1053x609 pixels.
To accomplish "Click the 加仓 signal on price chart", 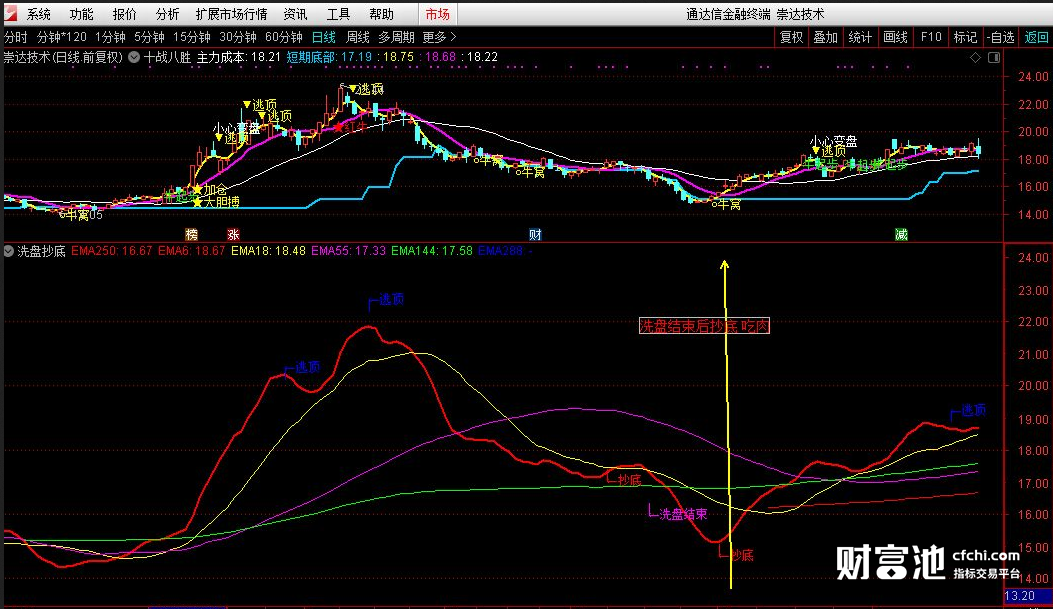I will tap(215, 189).
